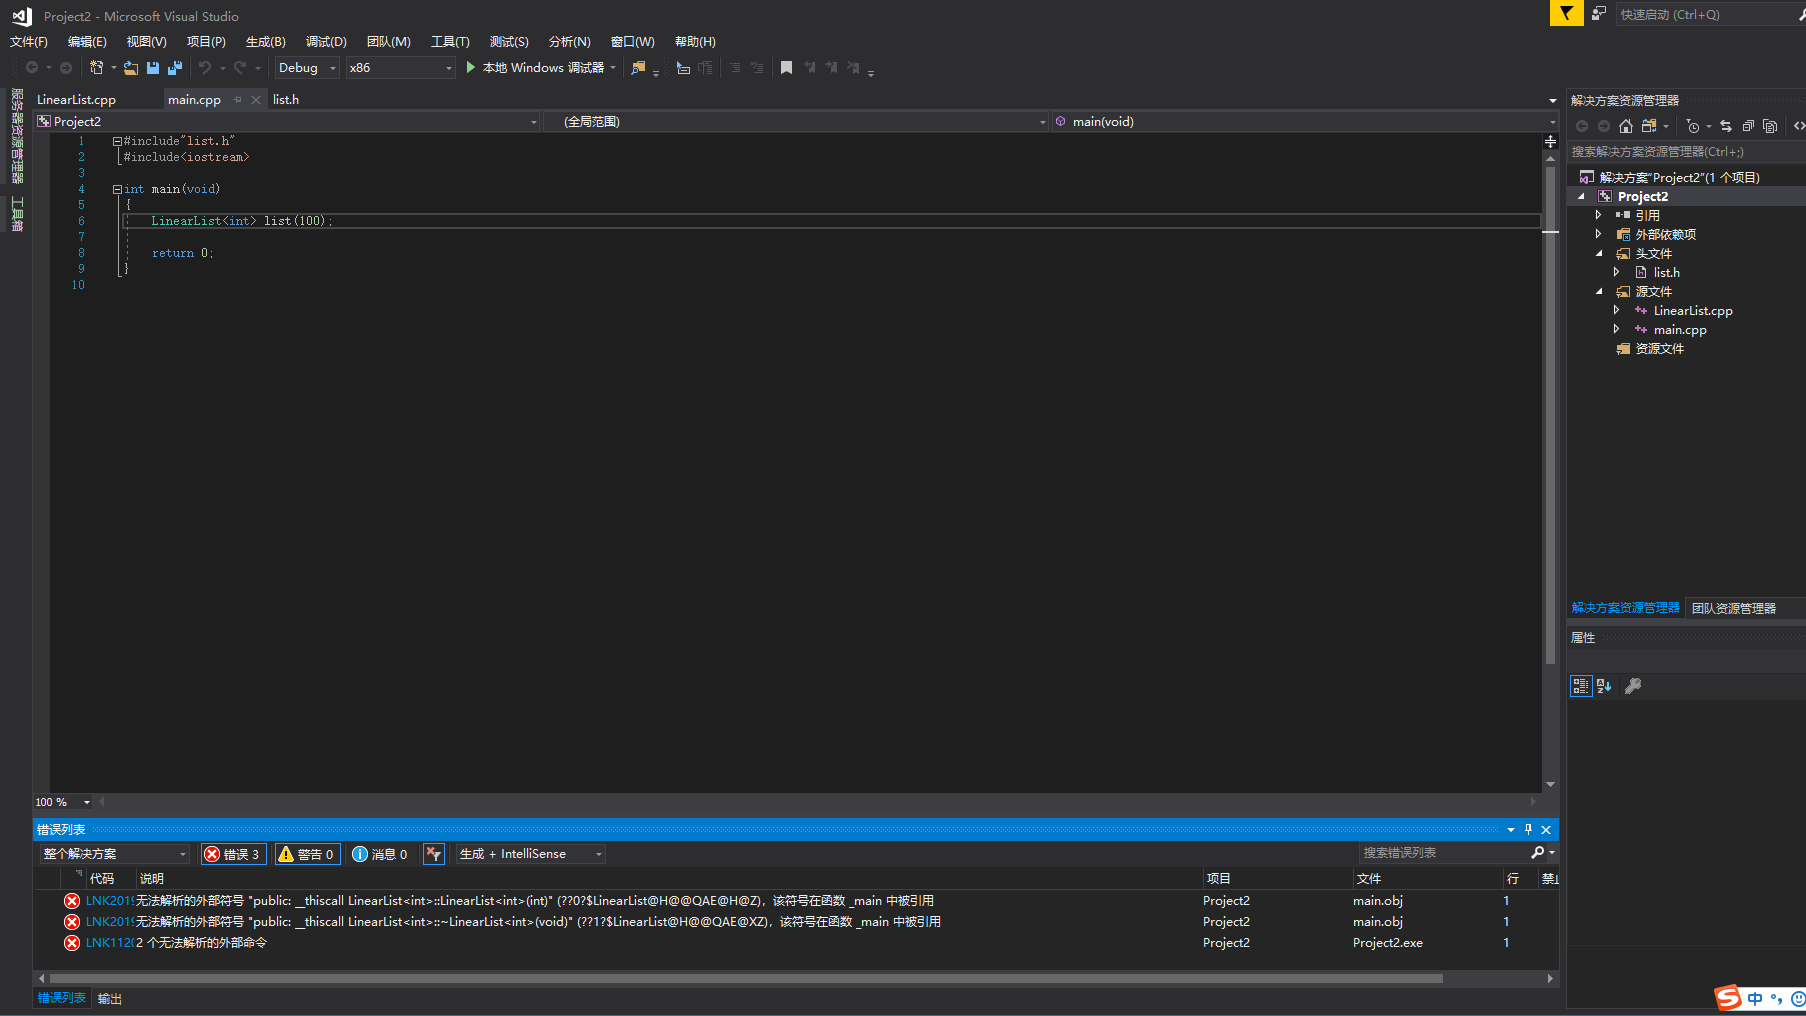The image size is (1806, 1016).
Task: Click the Save All icon
Action: point(175,68)
